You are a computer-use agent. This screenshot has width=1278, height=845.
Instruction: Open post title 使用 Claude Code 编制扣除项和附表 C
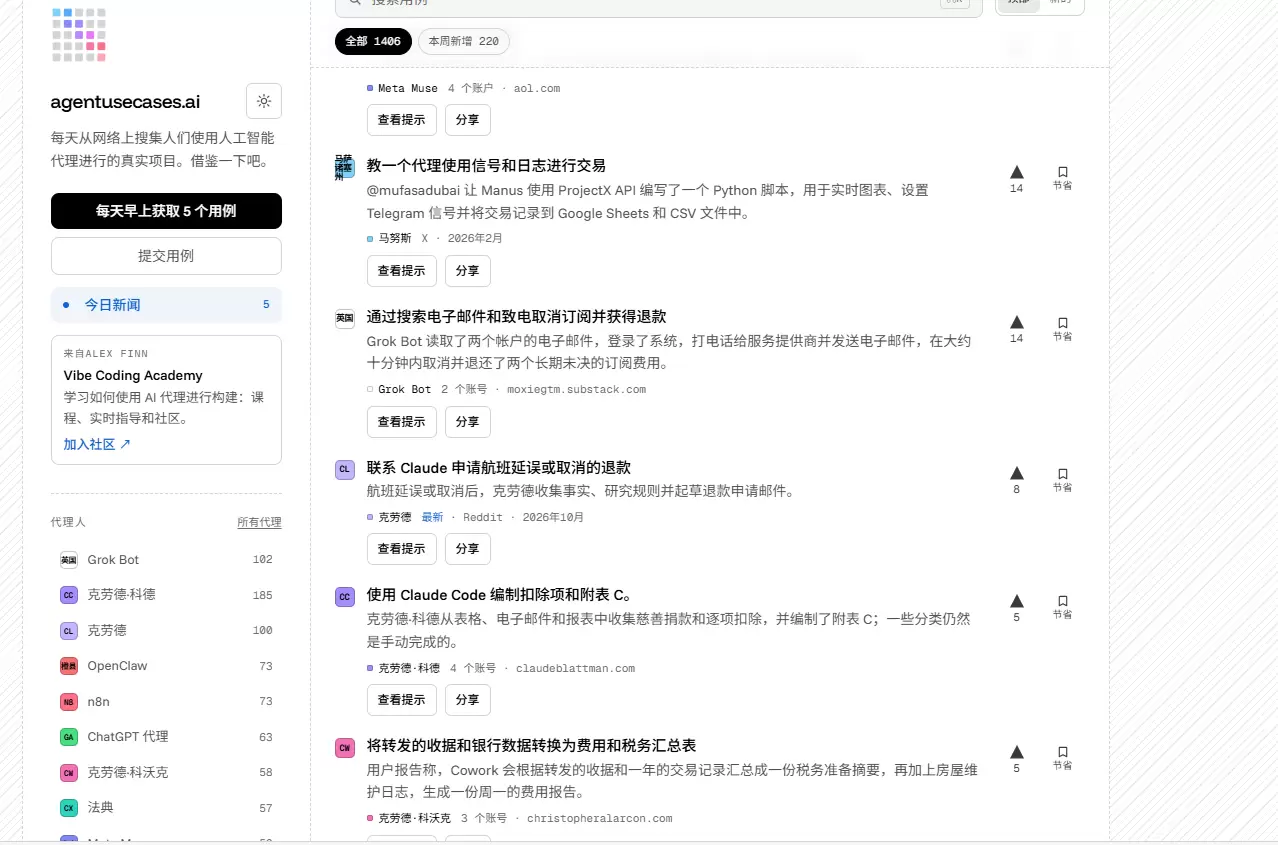(x=499, y=595)
